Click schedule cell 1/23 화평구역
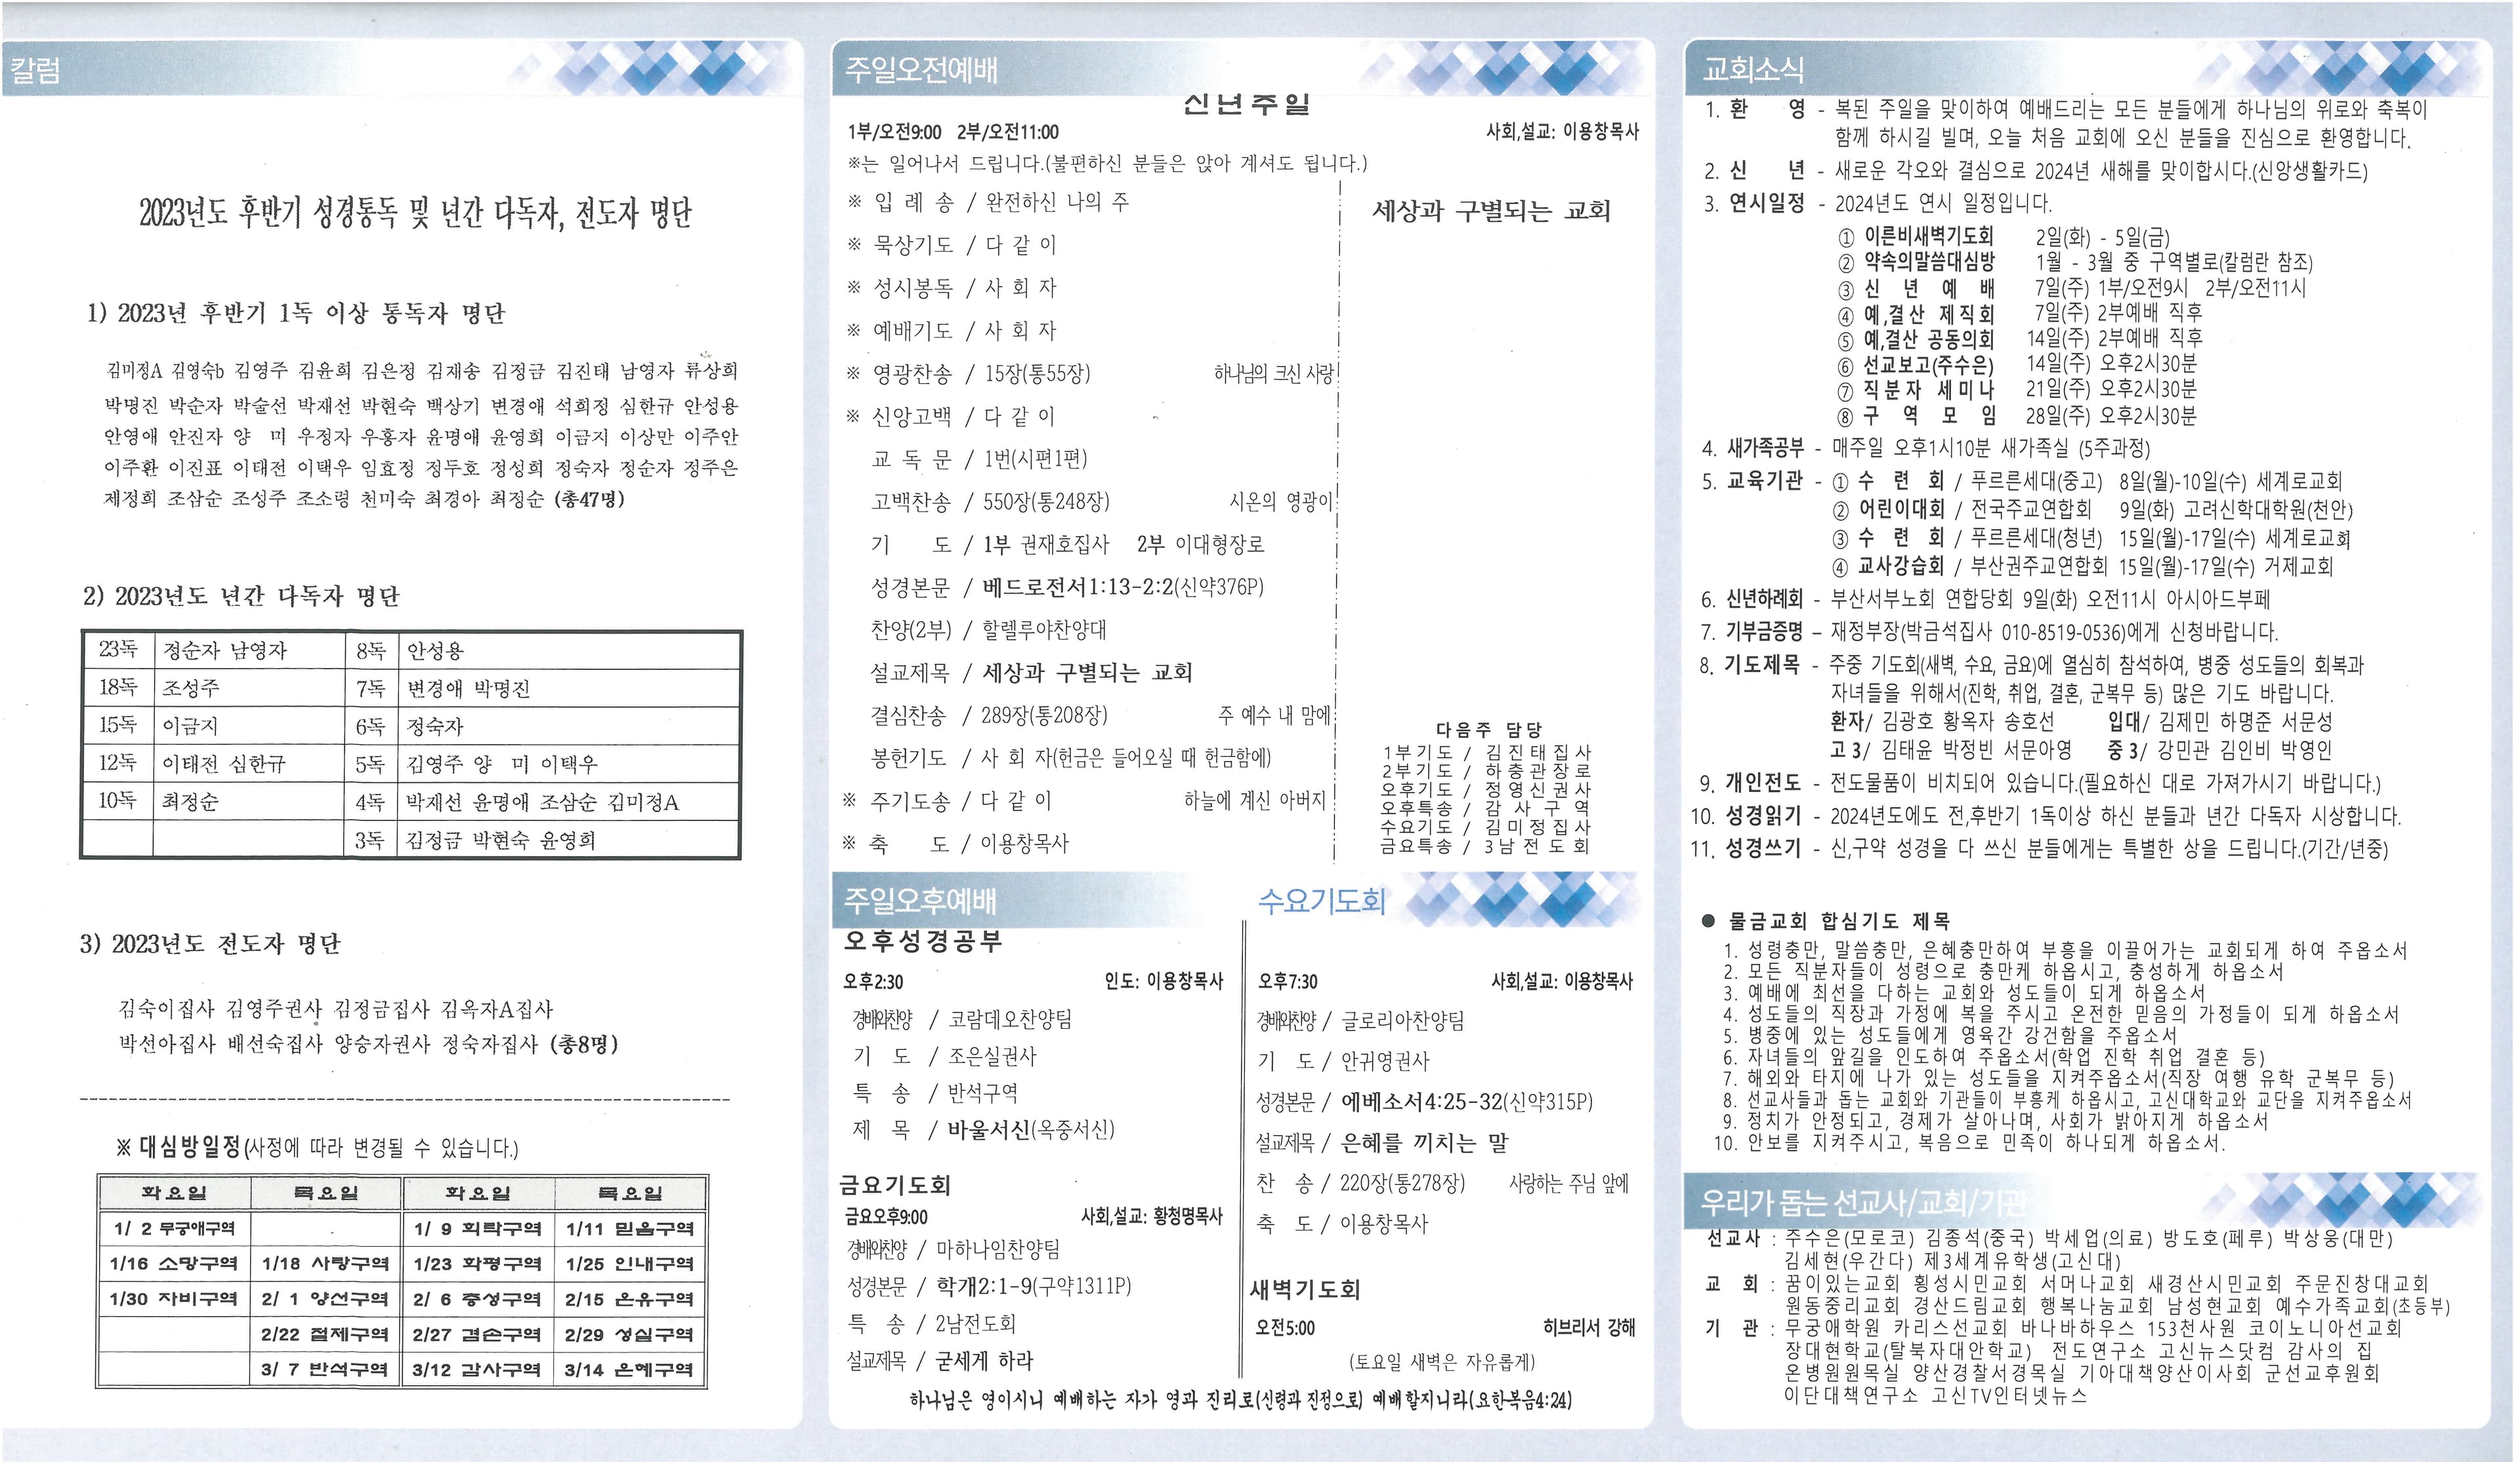2520x1462 pixels. pos(477,1264)
